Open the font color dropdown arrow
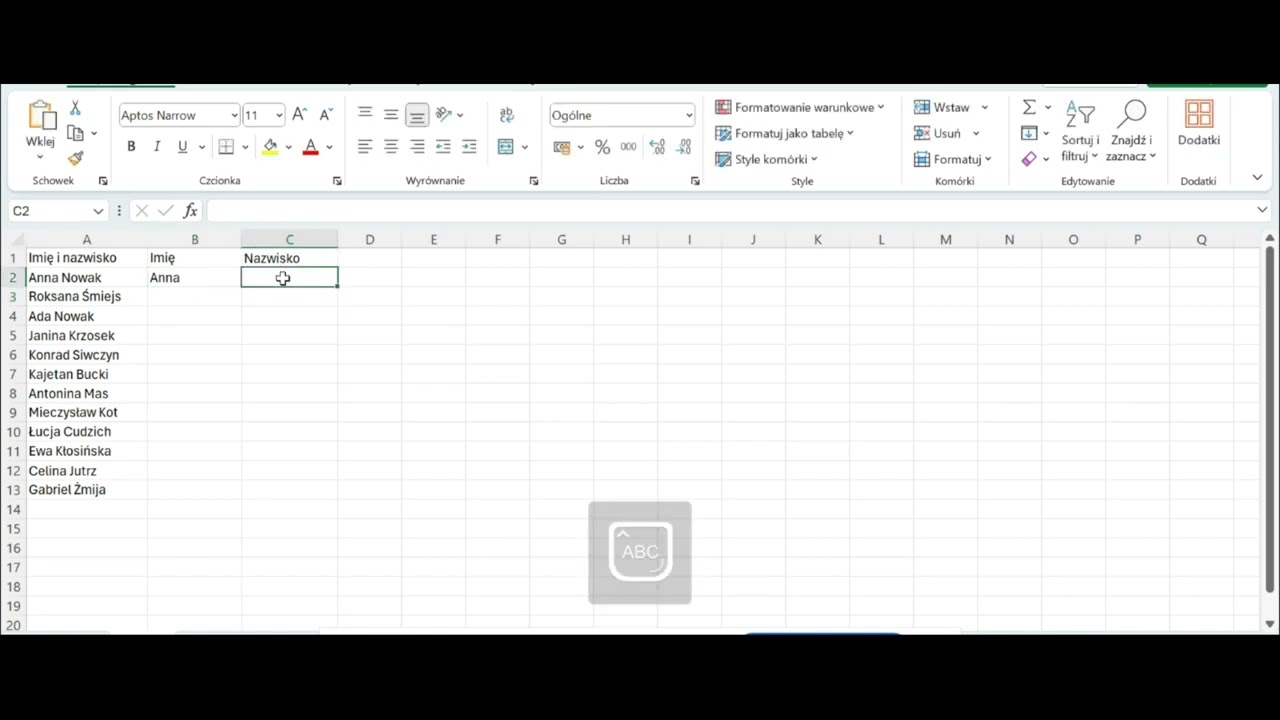The width and height of the screenshot is (1280, 720). point(329,147)
